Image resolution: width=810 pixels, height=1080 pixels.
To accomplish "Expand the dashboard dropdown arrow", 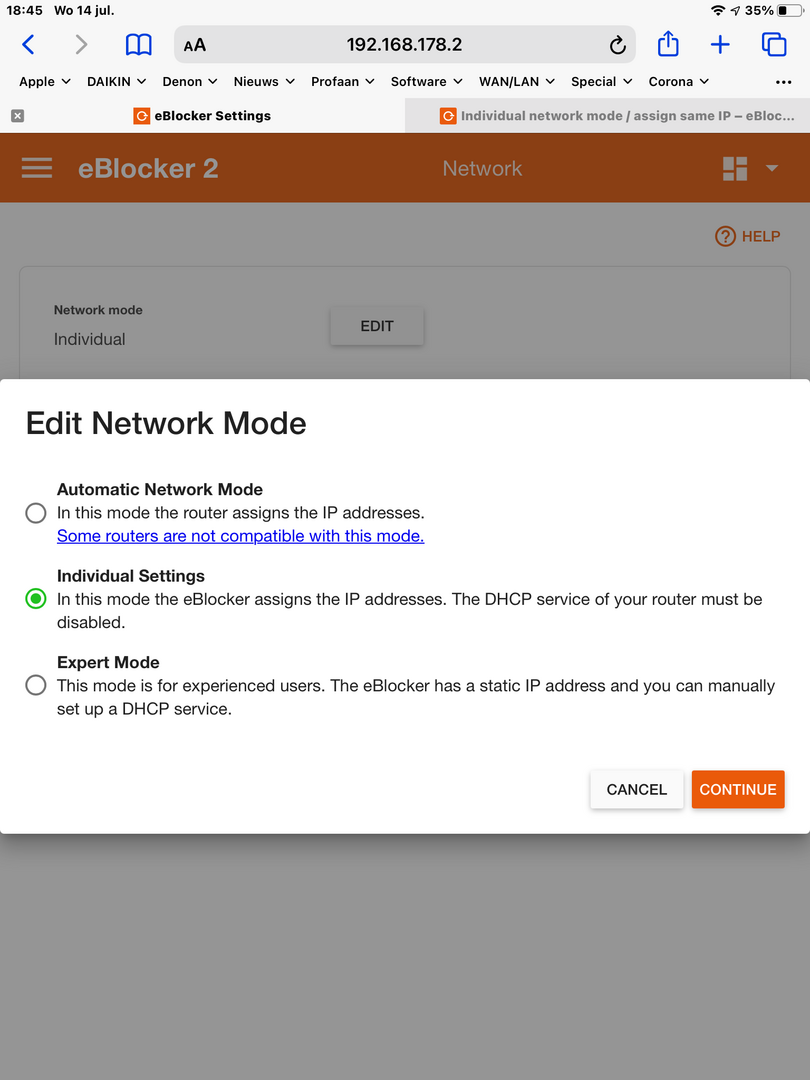I will (771, 168).
